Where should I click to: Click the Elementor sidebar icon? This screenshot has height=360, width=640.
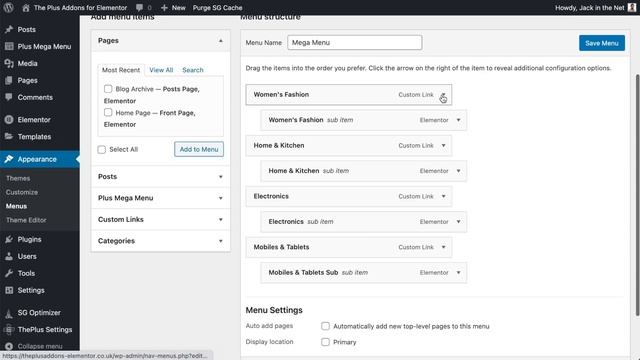coord(9,120)
